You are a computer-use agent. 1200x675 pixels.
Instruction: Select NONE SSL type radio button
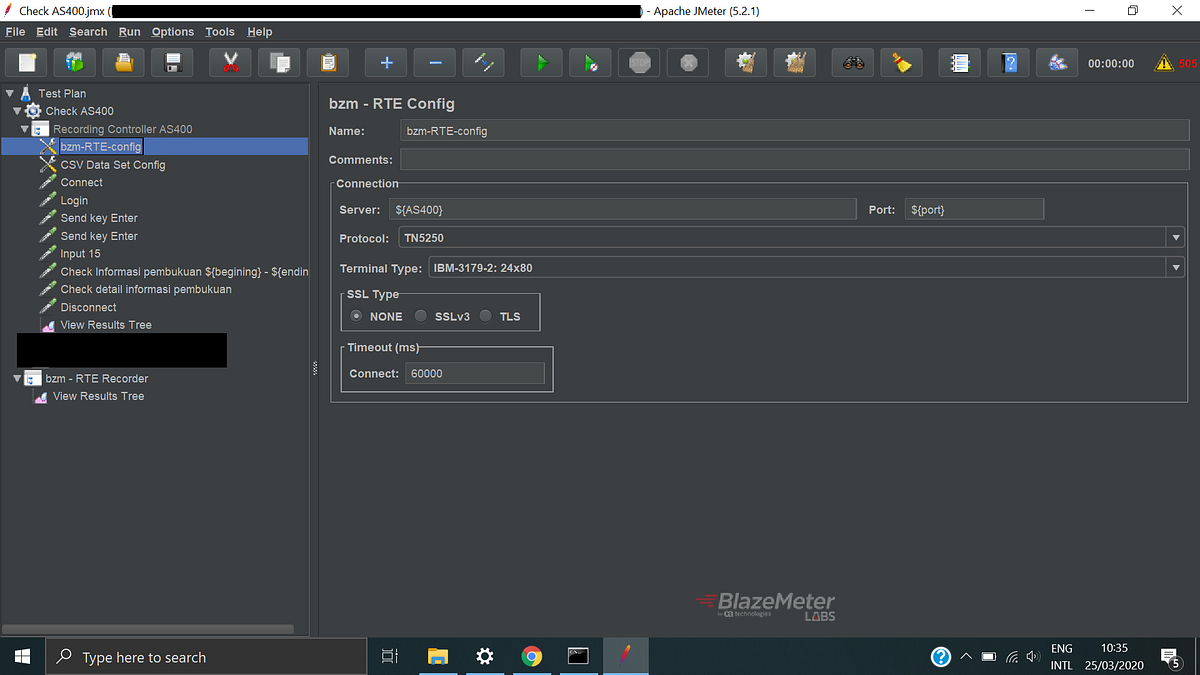(357, 316)
